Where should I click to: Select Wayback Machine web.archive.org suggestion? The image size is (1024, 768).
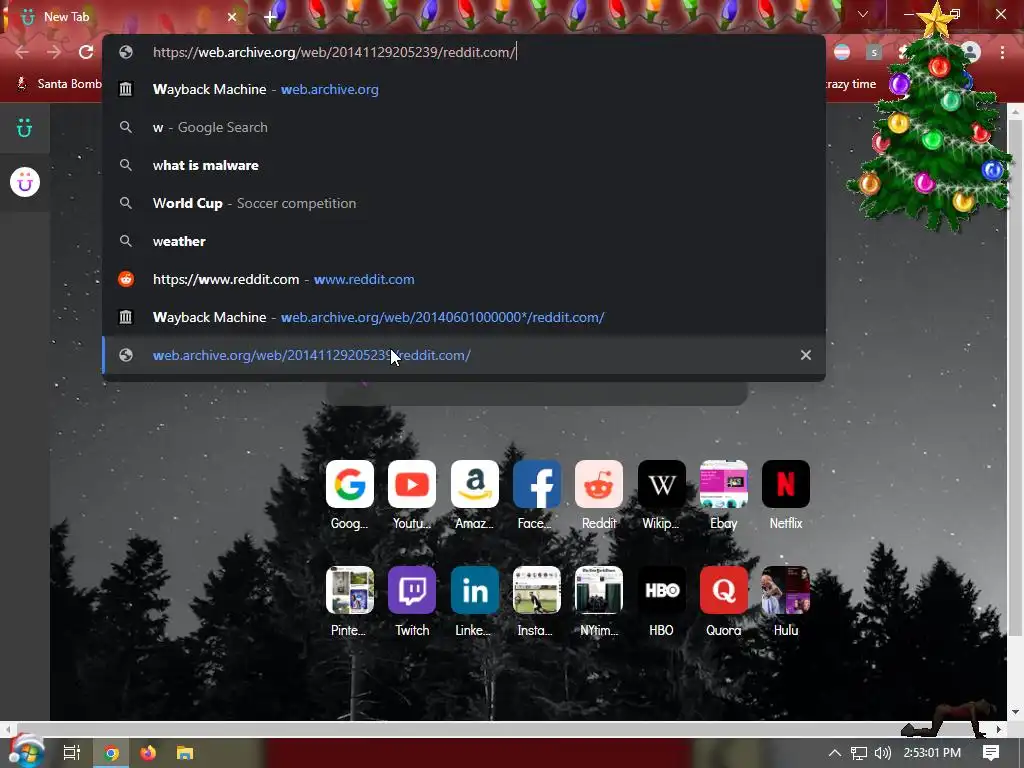coord(464,89)
